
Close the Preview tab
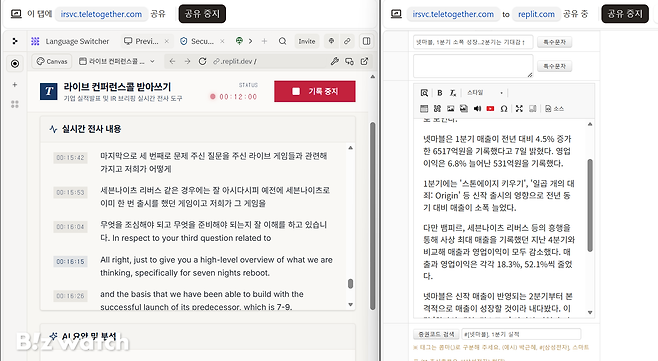coord(167,41)
